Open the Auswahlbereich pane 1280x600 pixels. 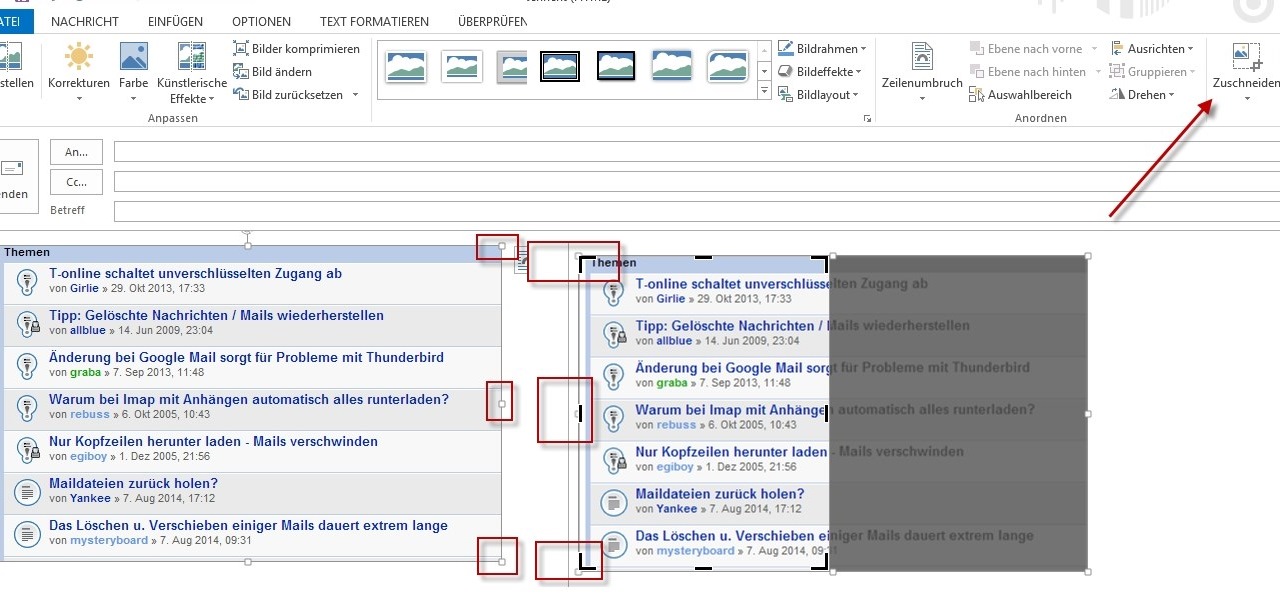point(1020,94)
